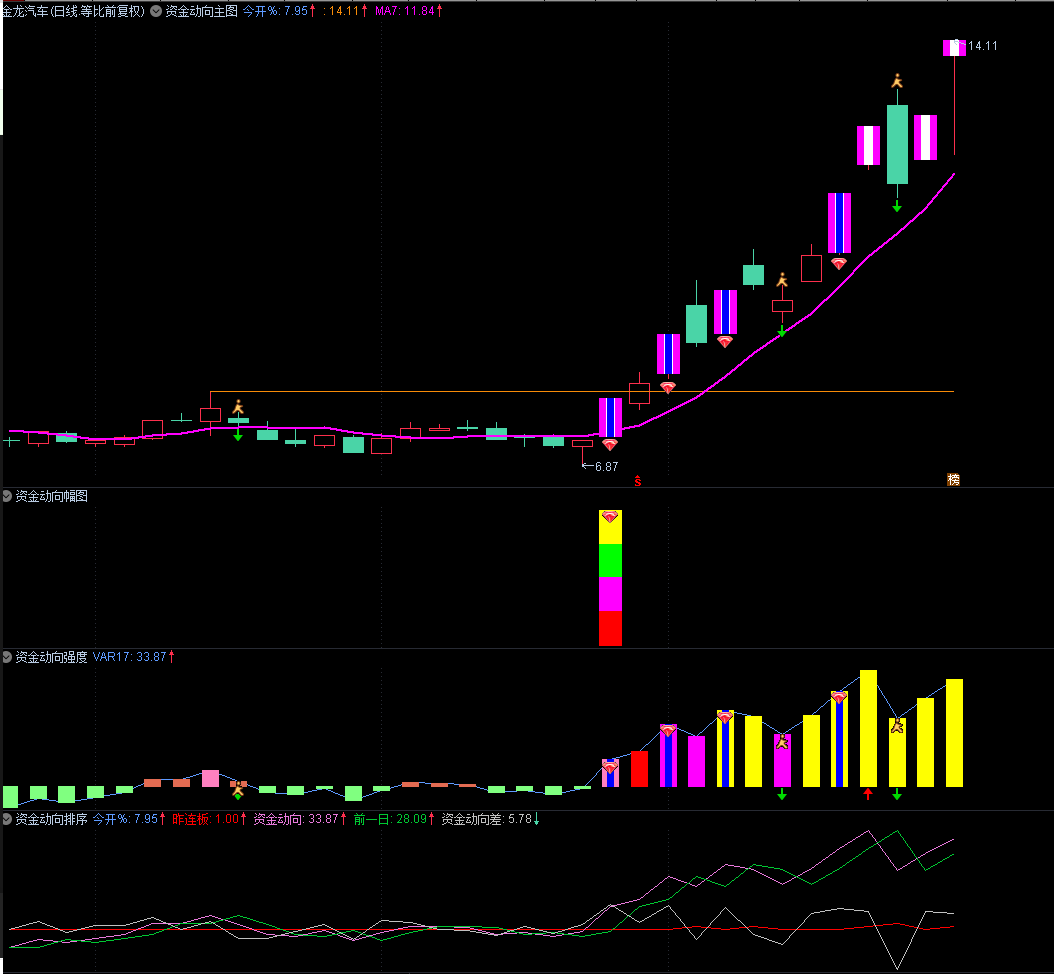Click the running-man signal left of the horizontal line
This screenshot has height=974, width=1054.
tap(238, 407)
